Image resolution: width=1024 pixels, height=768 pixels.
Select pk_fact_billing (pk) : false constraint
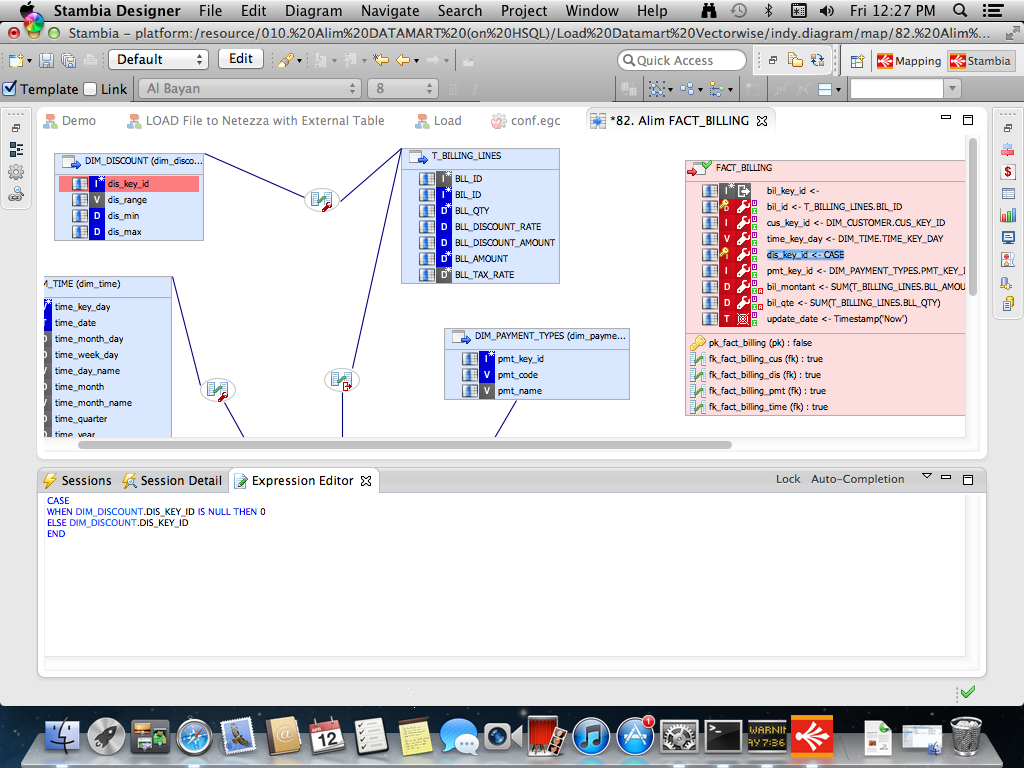click(760, 343)
